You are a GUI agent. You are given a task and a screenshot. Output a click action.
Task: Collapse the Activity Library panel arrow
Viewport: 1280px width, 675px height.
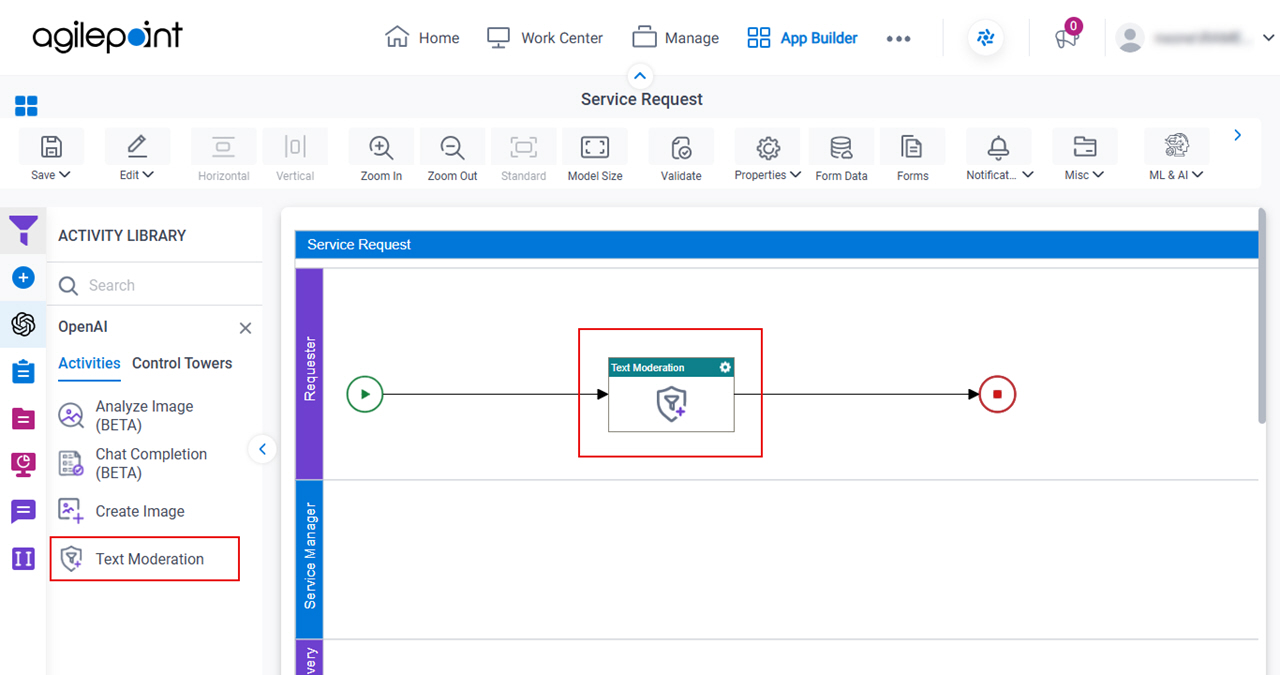coord(262,449)
